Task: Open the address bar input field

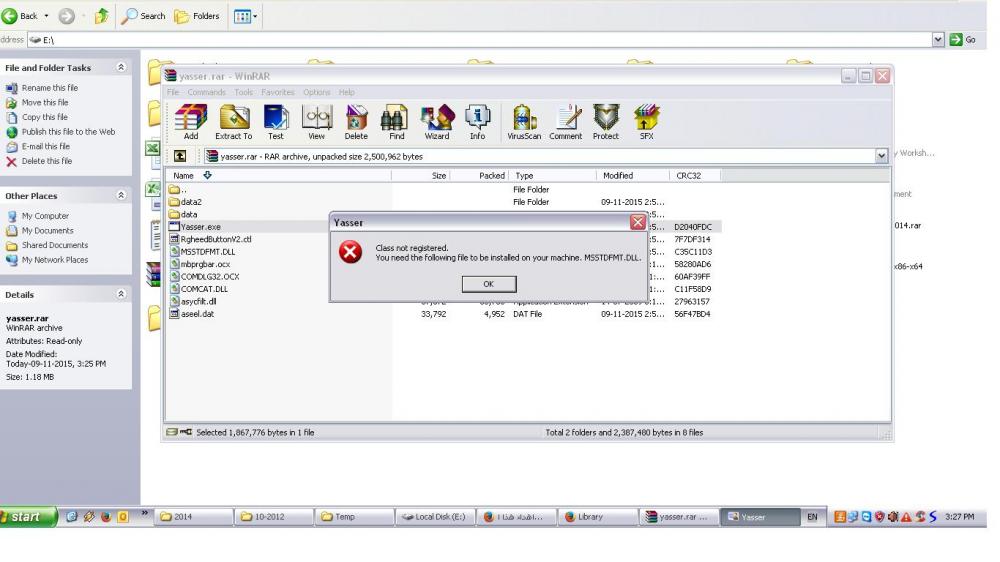Action: [x=480, y=40]
